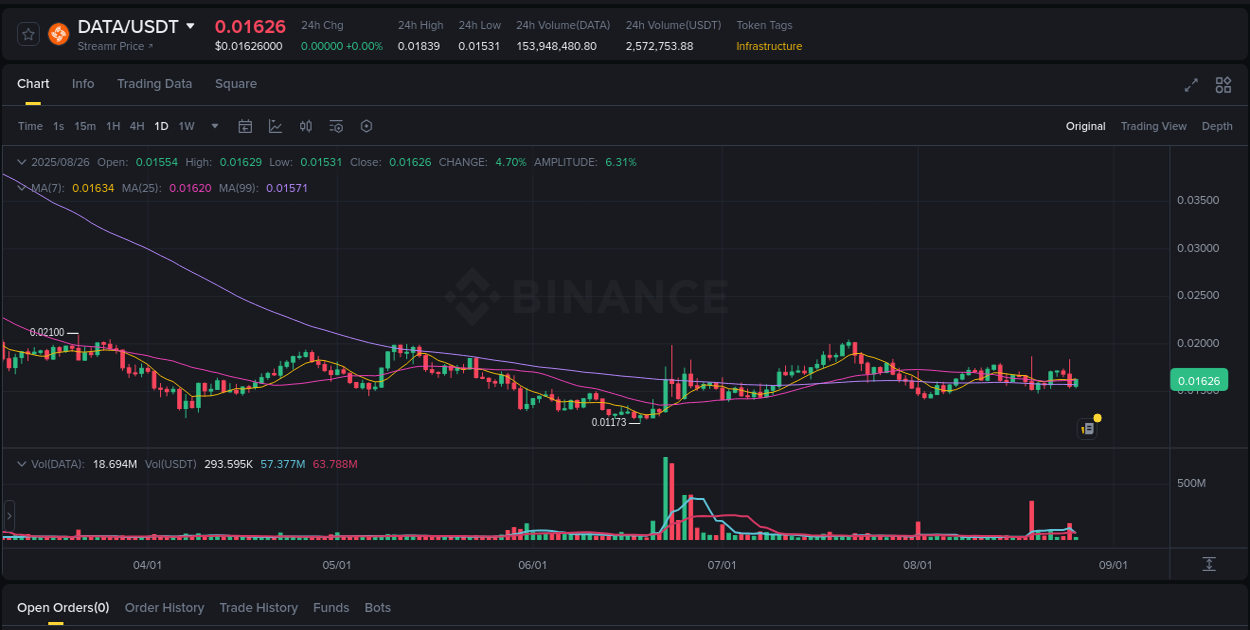Open the Order History tab
The height and width of the screenshot is (630, 1250).
coord(164,607)
